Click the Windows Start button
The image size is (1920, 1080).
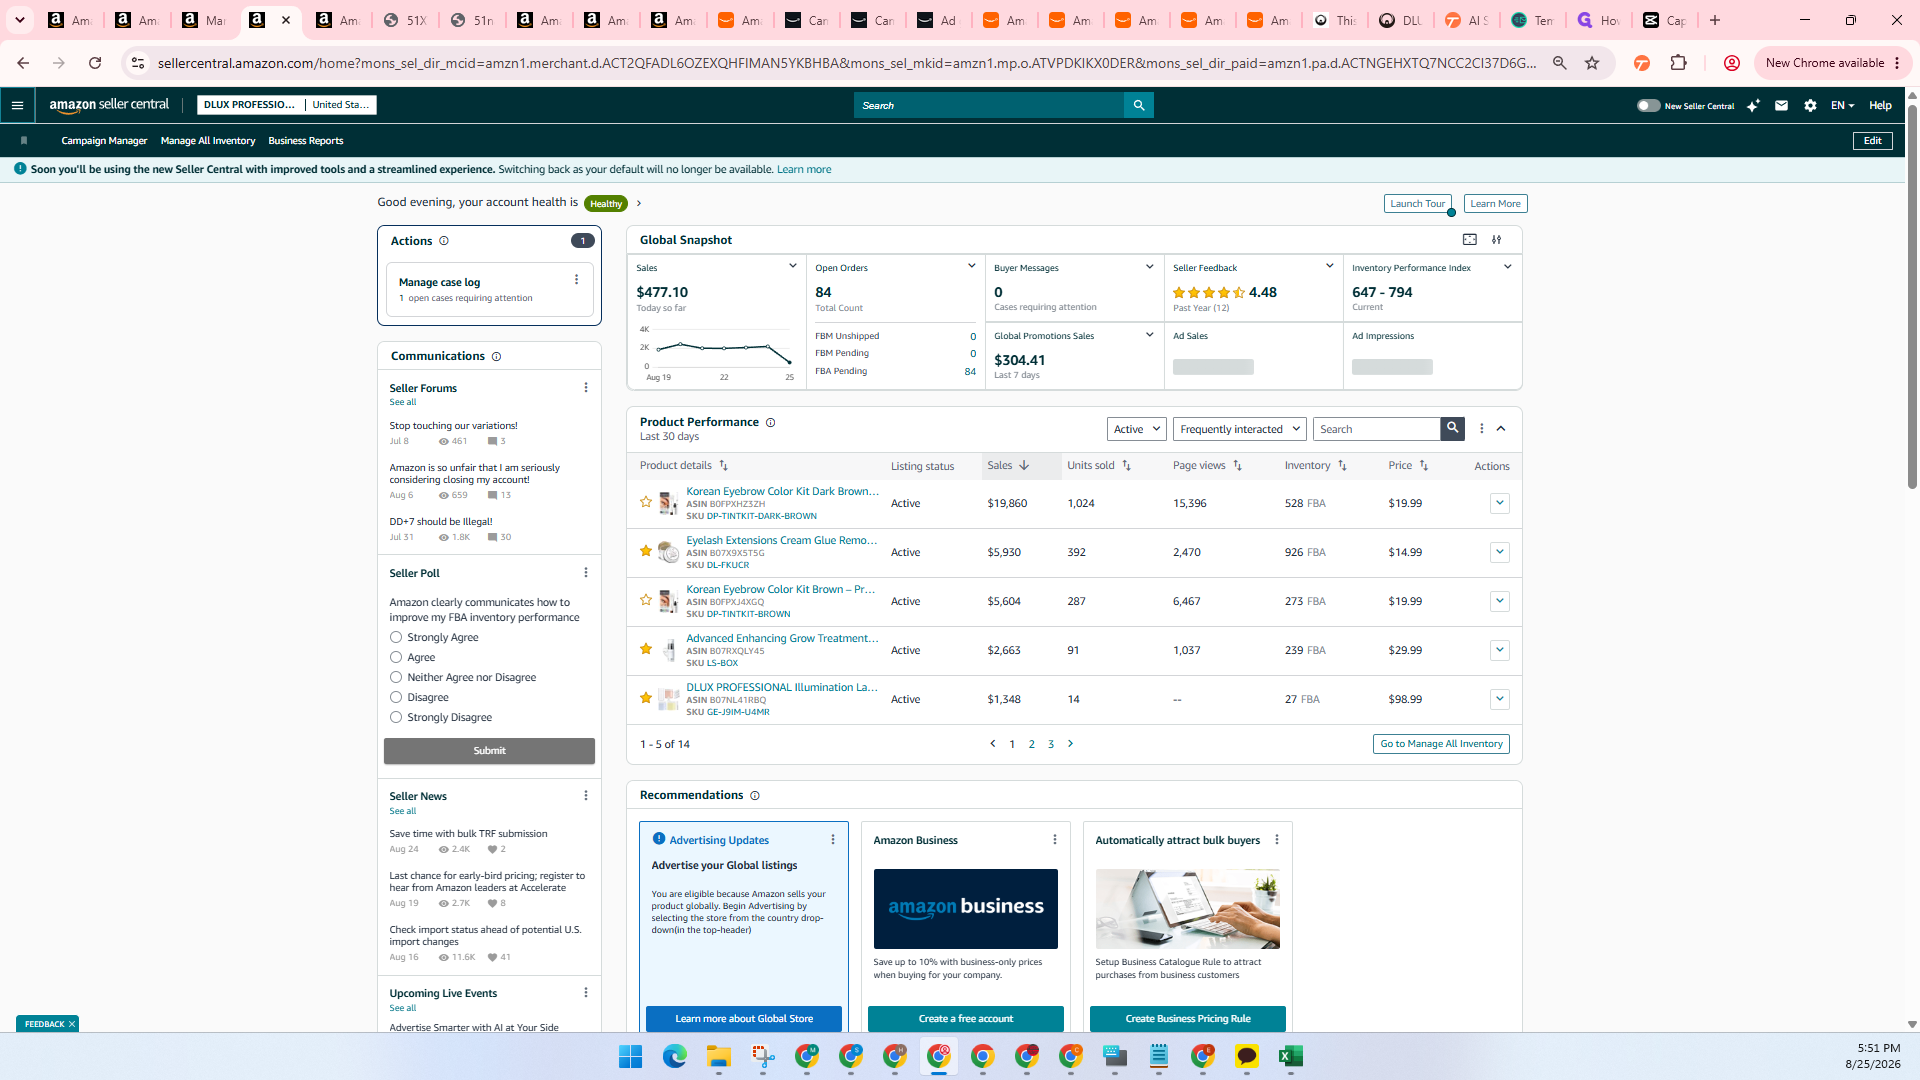pos(630,1057)
